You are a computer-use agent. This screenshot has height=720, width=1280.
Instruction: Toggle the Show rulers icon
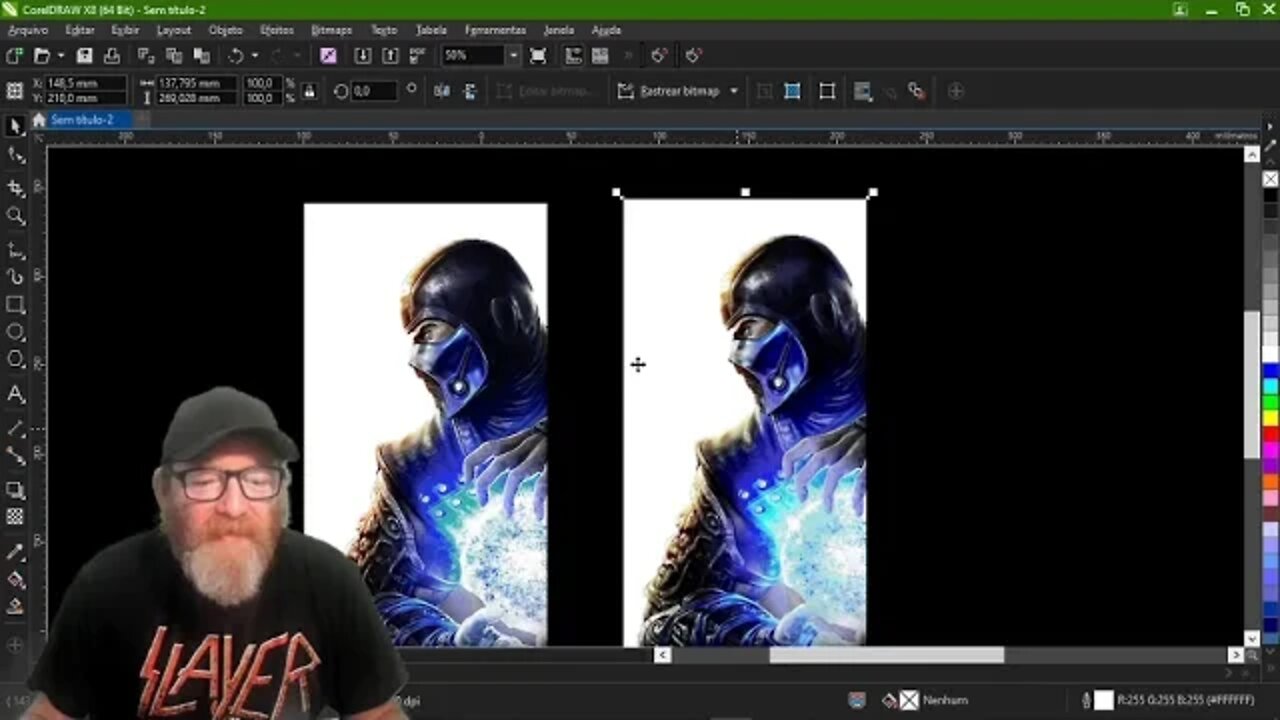573,56
